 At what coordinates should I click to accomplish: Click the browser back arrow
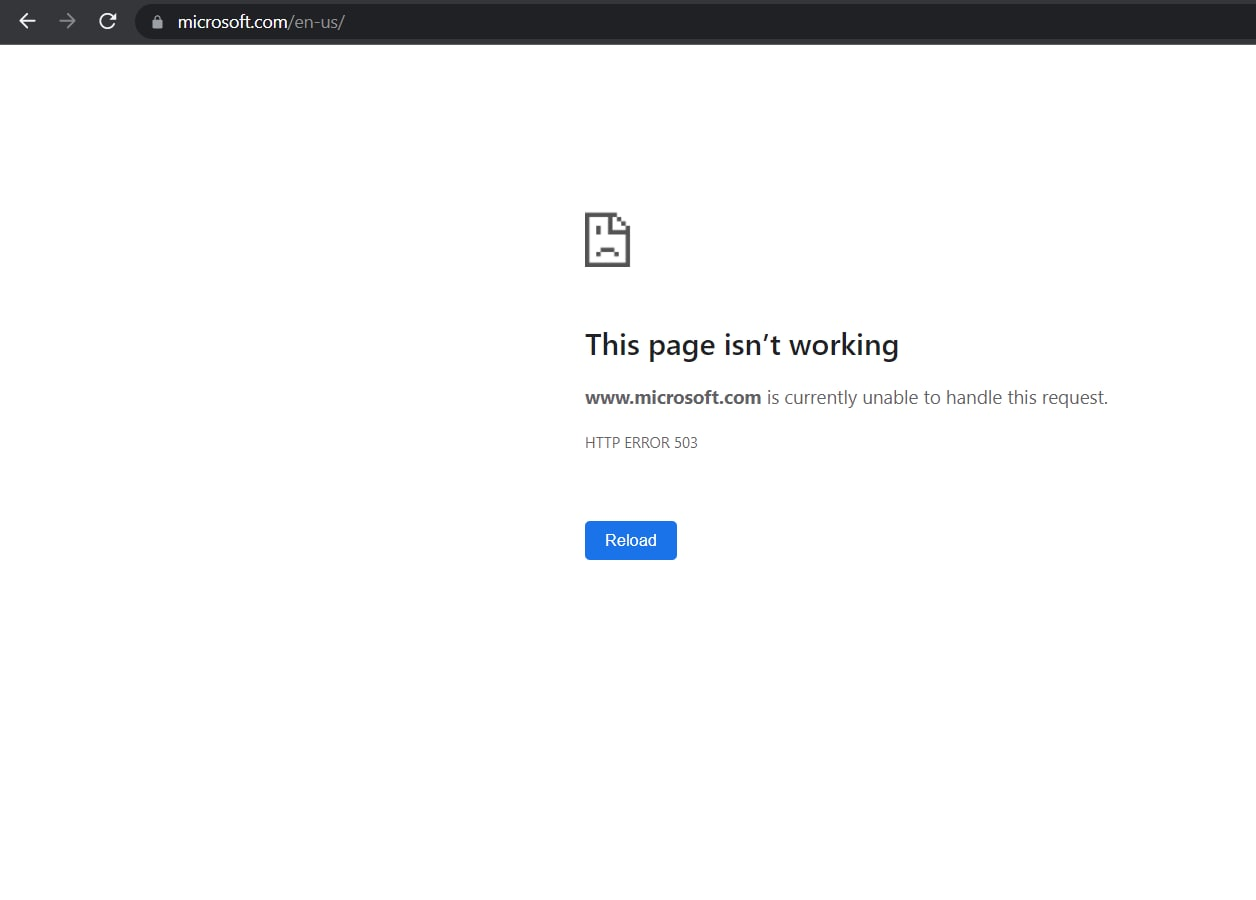(27, 21)
